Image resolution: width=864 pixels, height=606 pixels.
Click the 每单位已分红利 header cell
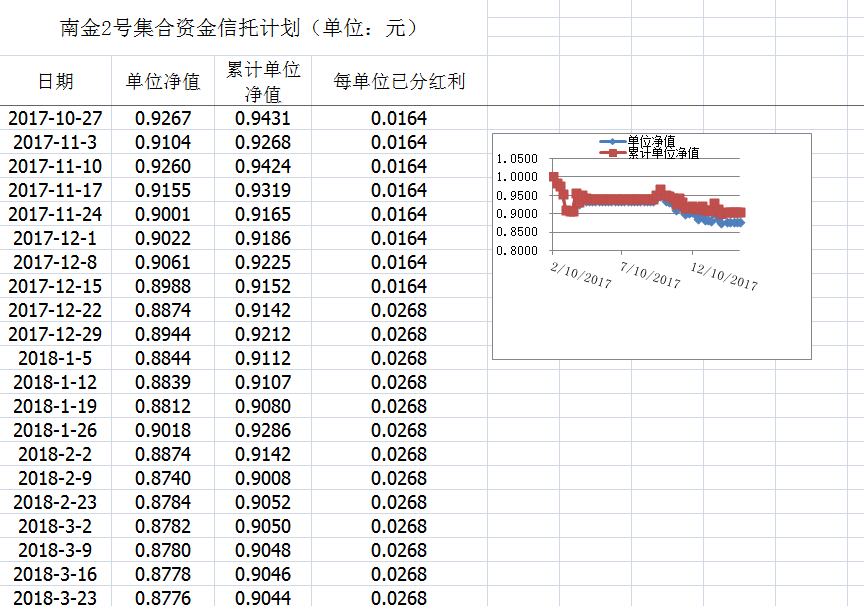pos(399,81)
